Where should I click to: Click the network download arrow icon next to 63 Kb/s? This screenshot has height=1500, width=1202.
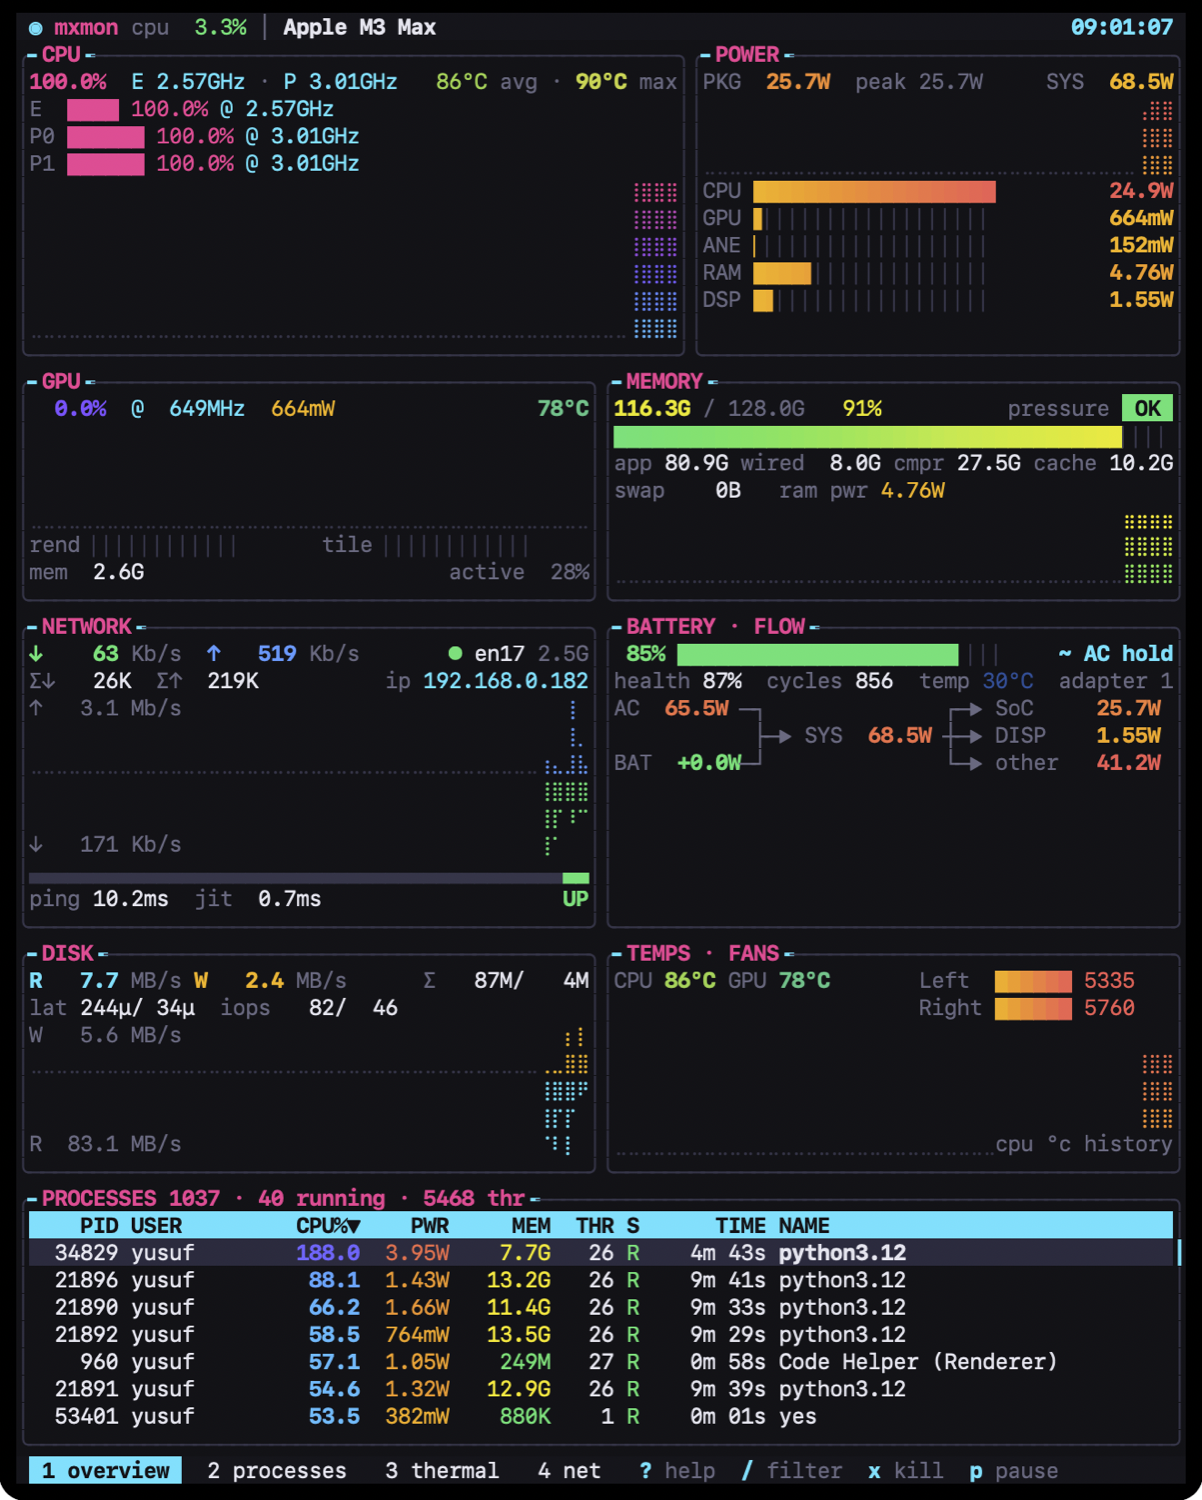click(x=36, y=653)
